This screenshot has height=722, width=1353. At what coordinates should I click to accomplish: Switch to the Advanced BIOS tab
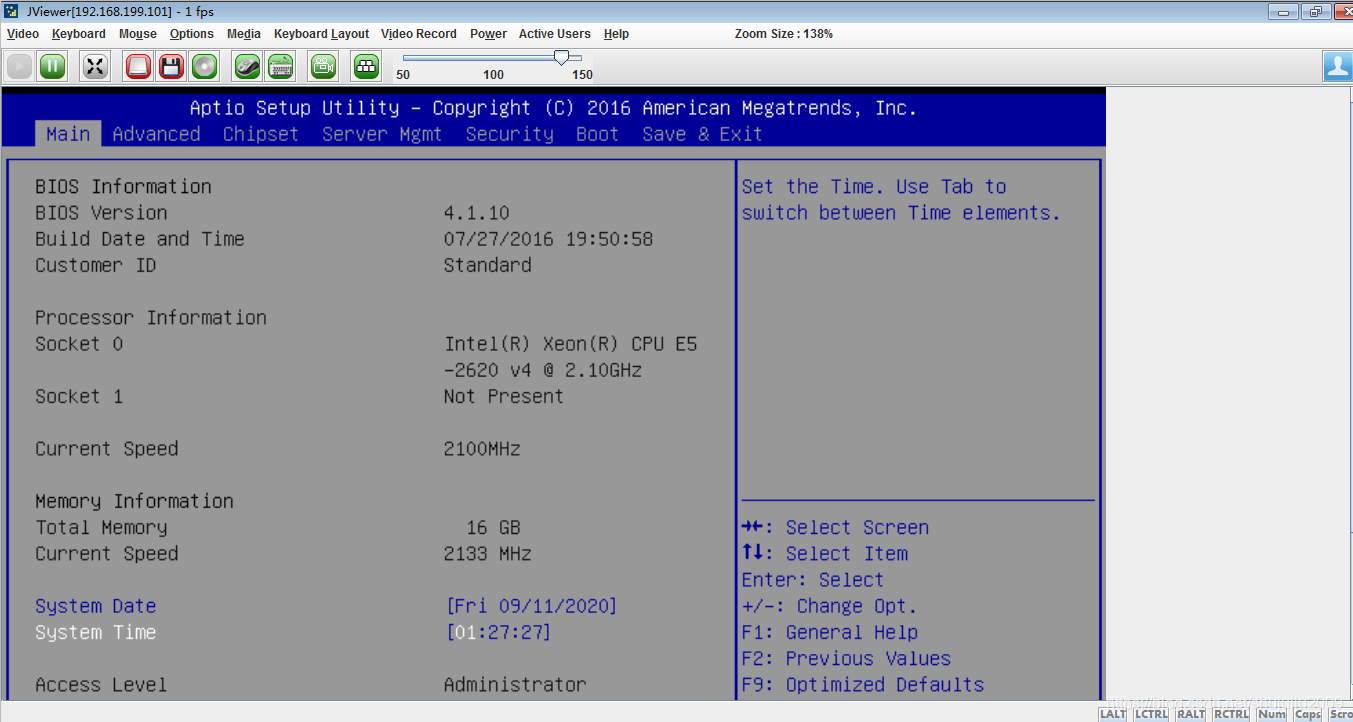coord(156,134)
